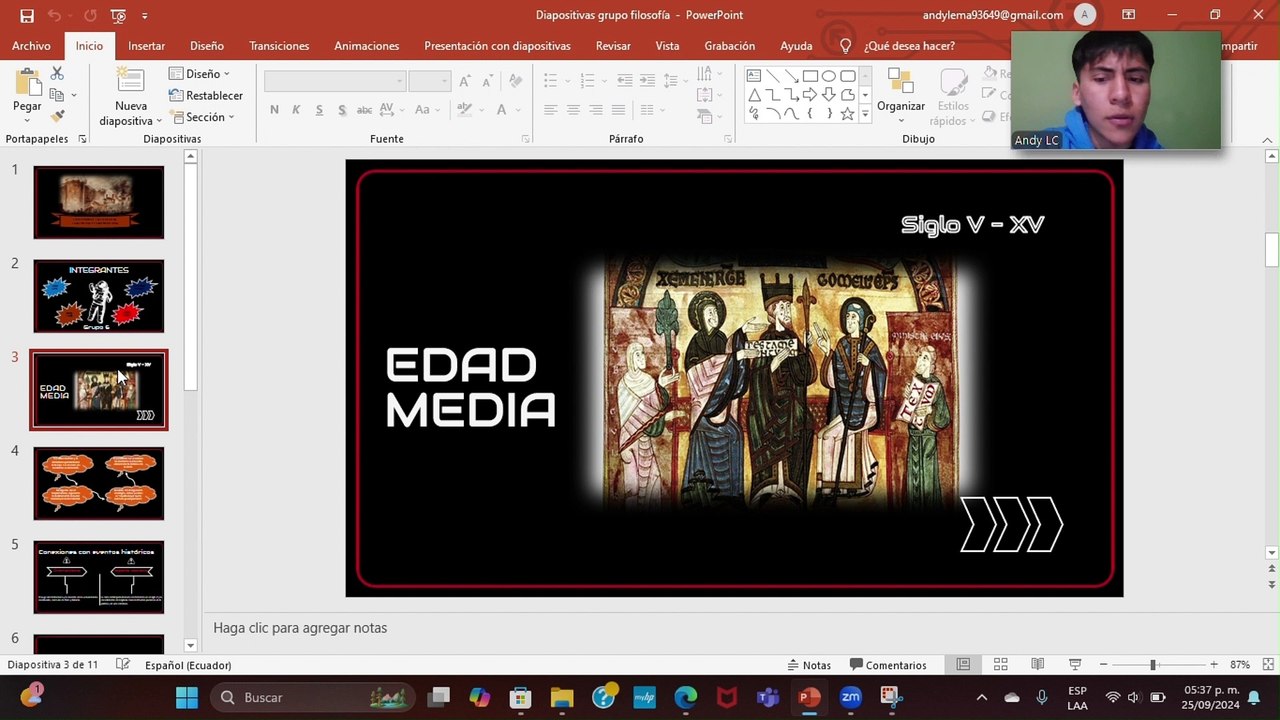Click the Copy icon in Portapapeles

(57, 95)
